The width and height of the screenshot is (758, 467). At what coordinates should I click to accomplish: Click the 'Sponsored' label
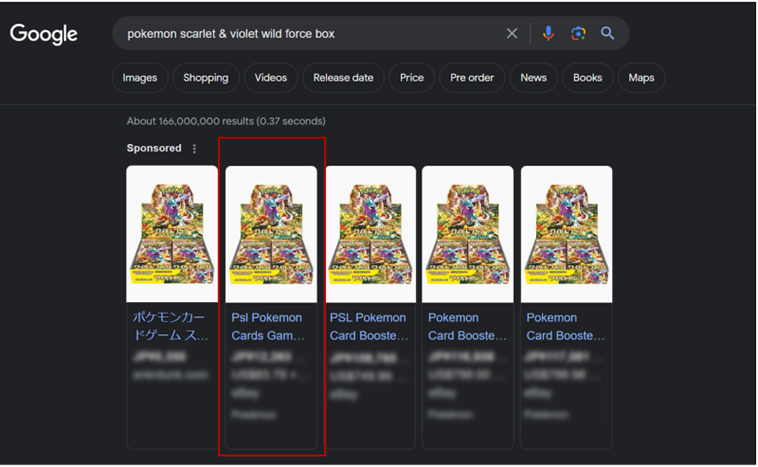click(154, 148)
